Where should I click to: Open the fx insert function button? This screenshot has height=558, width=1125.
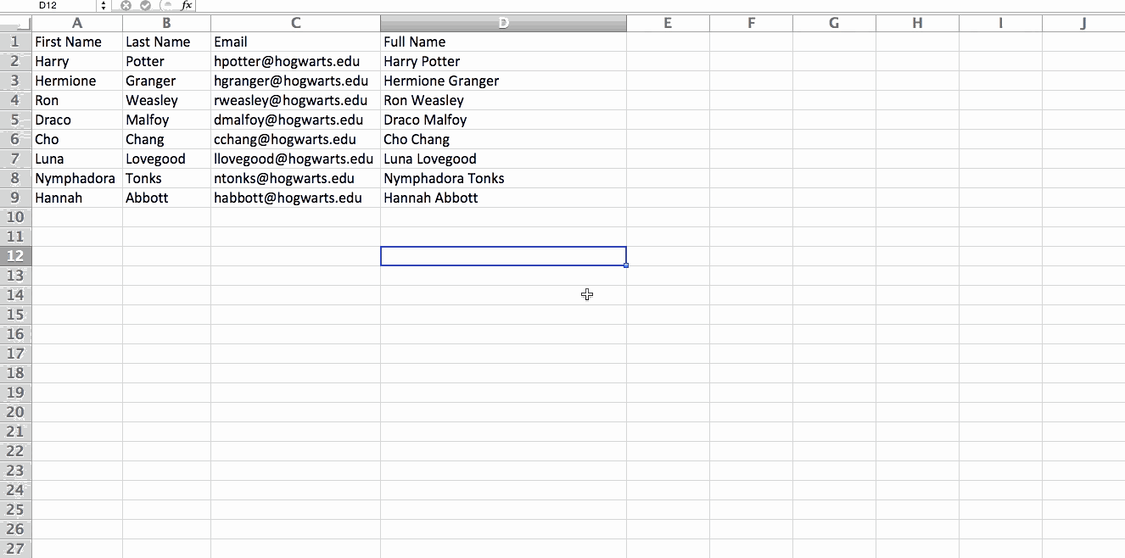point(186,5)
